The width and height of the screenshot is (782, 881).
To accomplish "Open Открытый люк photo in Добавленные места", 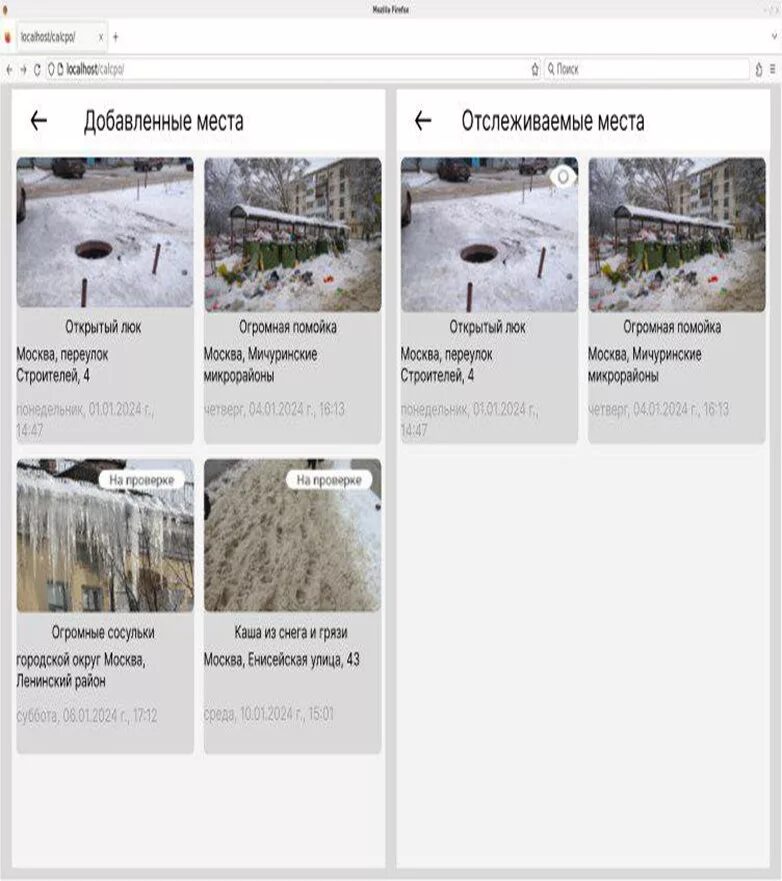I will point(105,233).
